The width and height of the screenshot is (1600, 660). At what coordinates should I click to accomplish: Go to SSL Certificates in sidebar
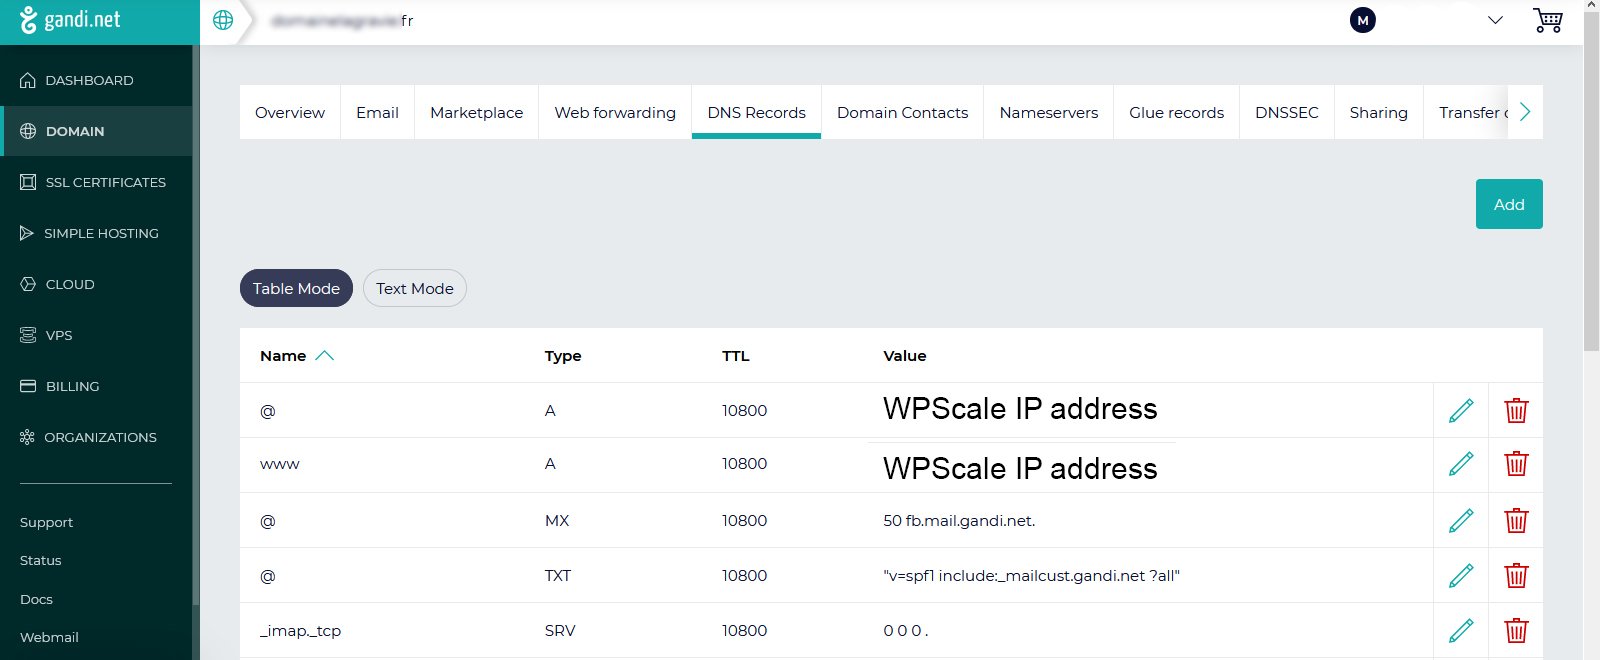105,183
